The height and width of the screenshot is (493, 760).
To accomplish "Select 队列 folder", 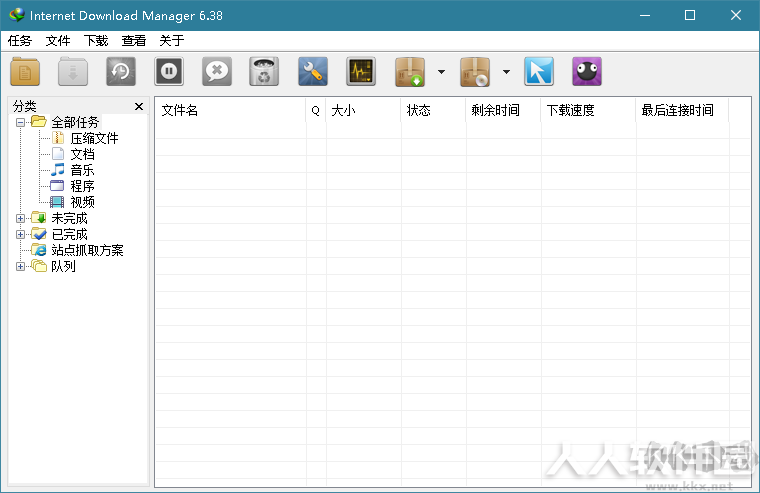I will 63,266.
